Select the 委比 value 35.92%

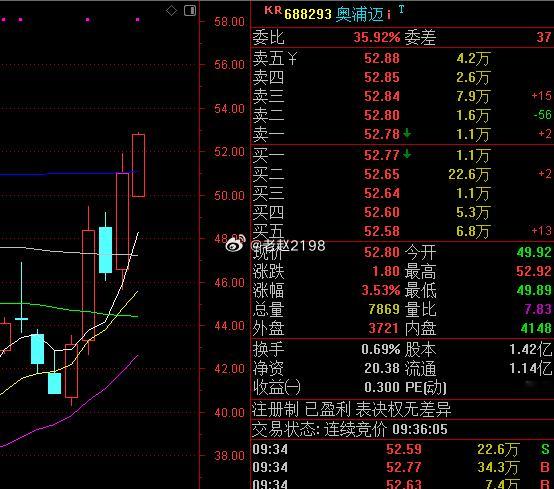point(377,37)
